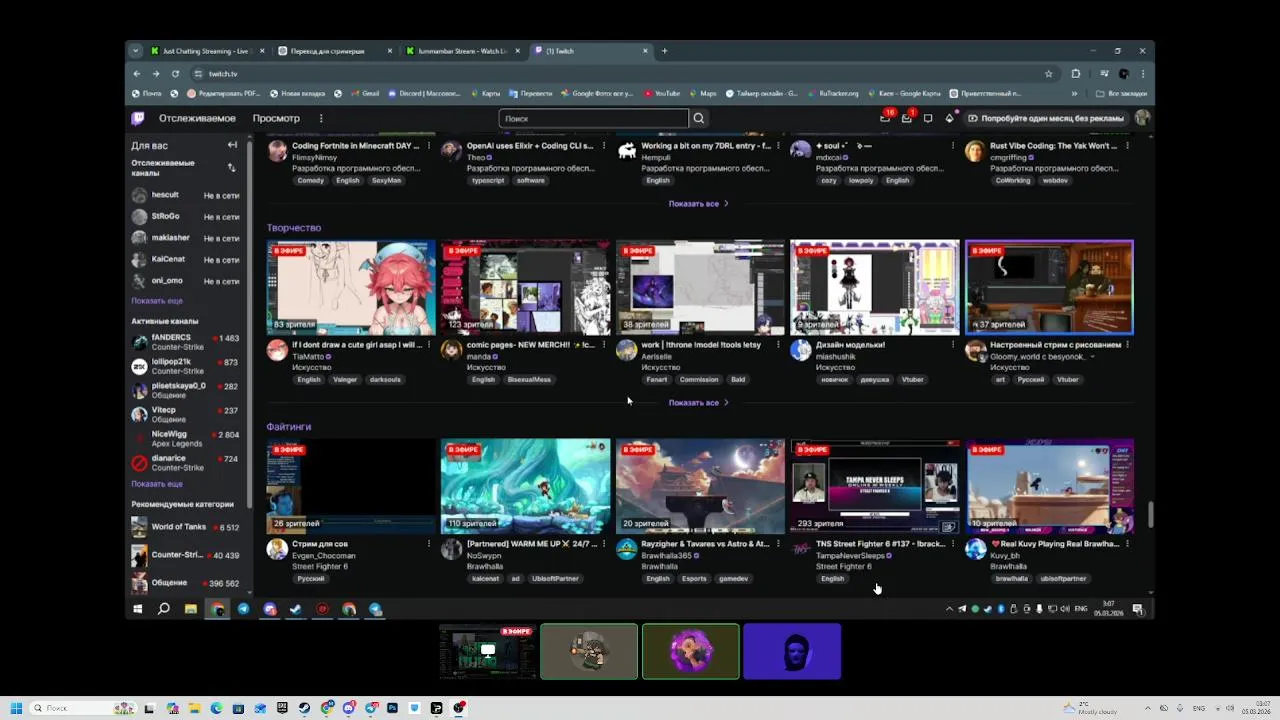The width and height of the screenshot is (1280, 720).
Task: Switch to Отслеживаемое tab
Action: pyautogui.click(x=197, y=118)
